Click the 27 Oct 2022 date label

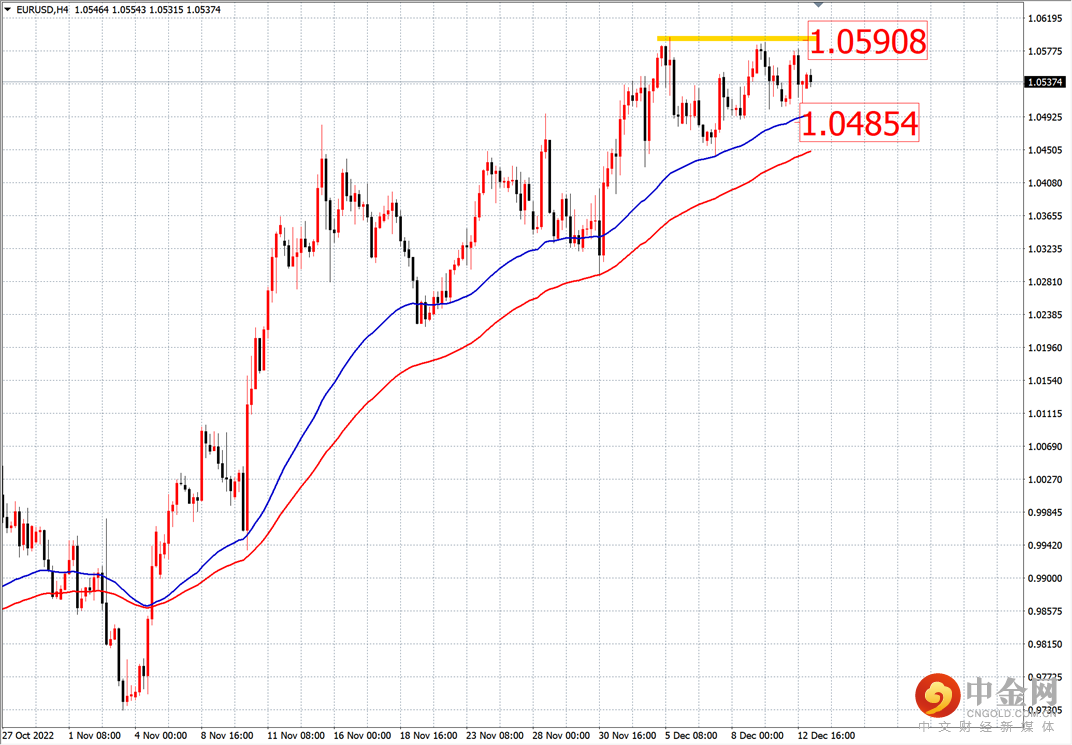31,735
